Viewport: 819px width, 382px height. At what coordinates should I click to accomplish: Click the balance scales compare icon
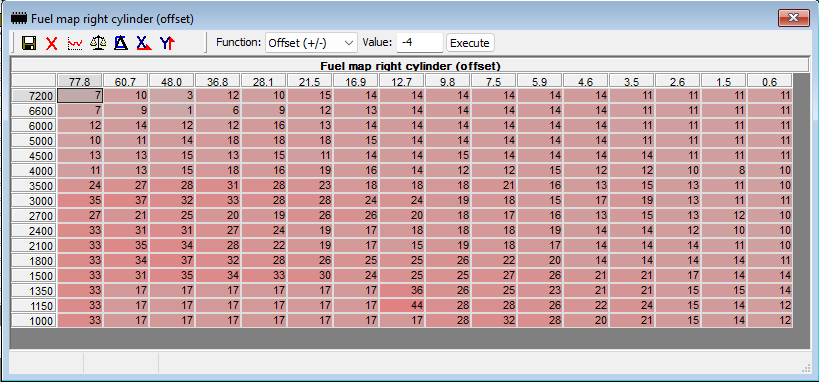coord(98,43)
